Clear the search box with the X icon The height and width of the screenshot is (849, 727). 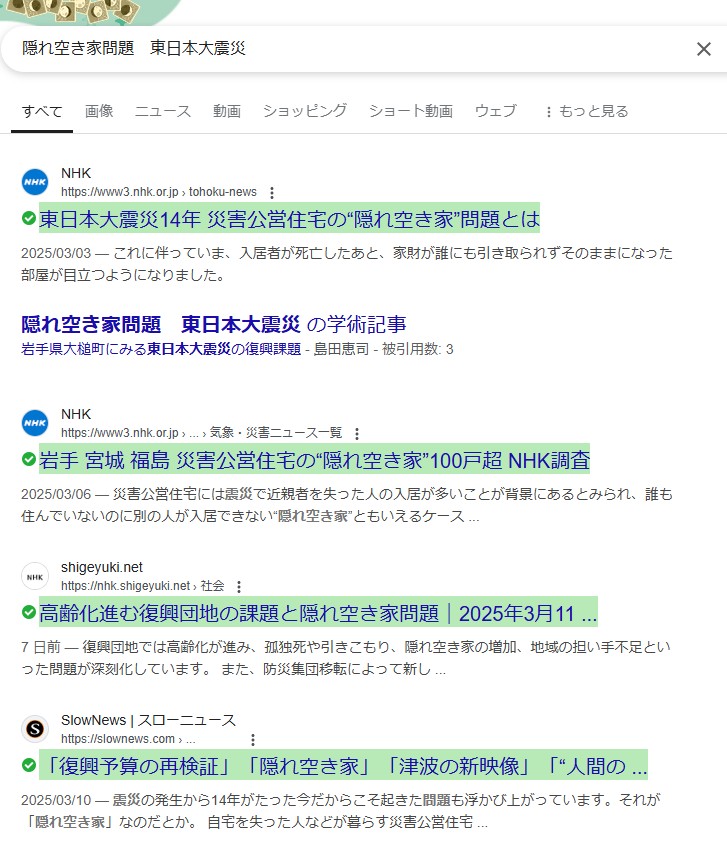coord(703,49)
